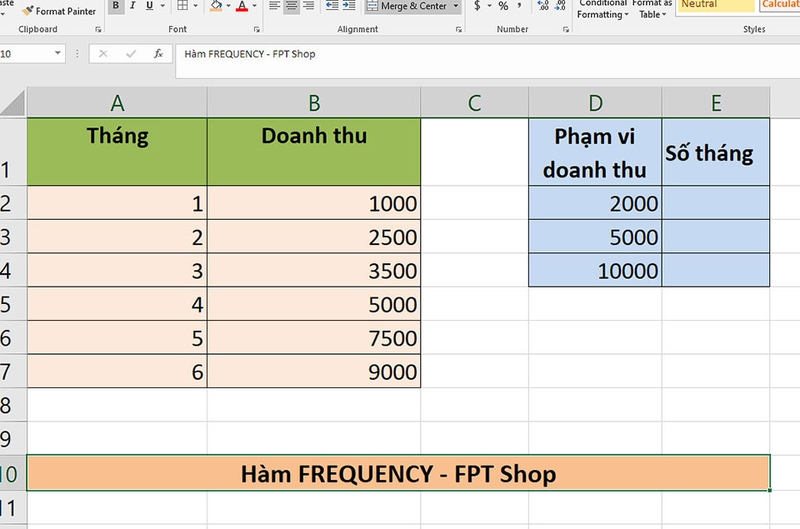The image size is (800, 529).
Task: Open Merge & Center dropdown arrow
Action: point(456,6)
